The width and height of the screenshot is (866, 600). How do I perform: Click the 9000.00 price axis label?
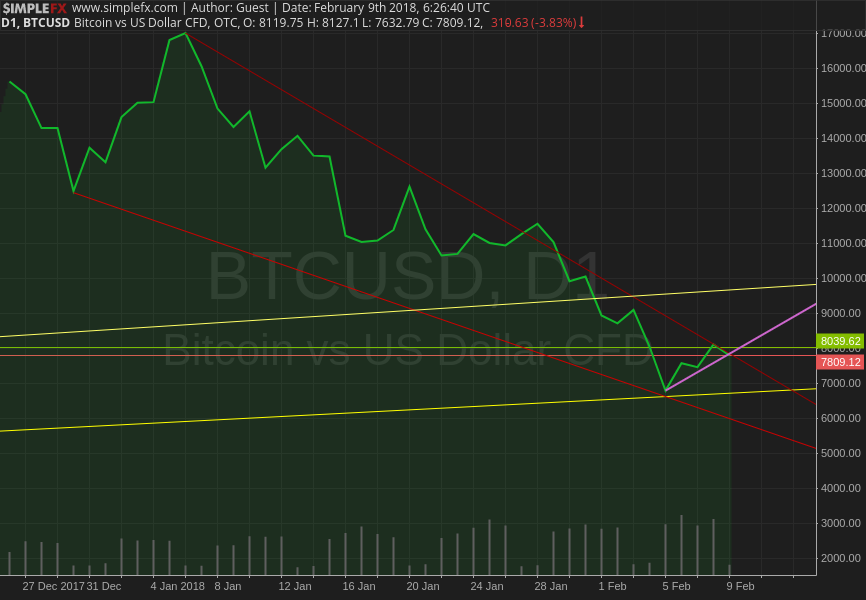(x=841, y=313)
